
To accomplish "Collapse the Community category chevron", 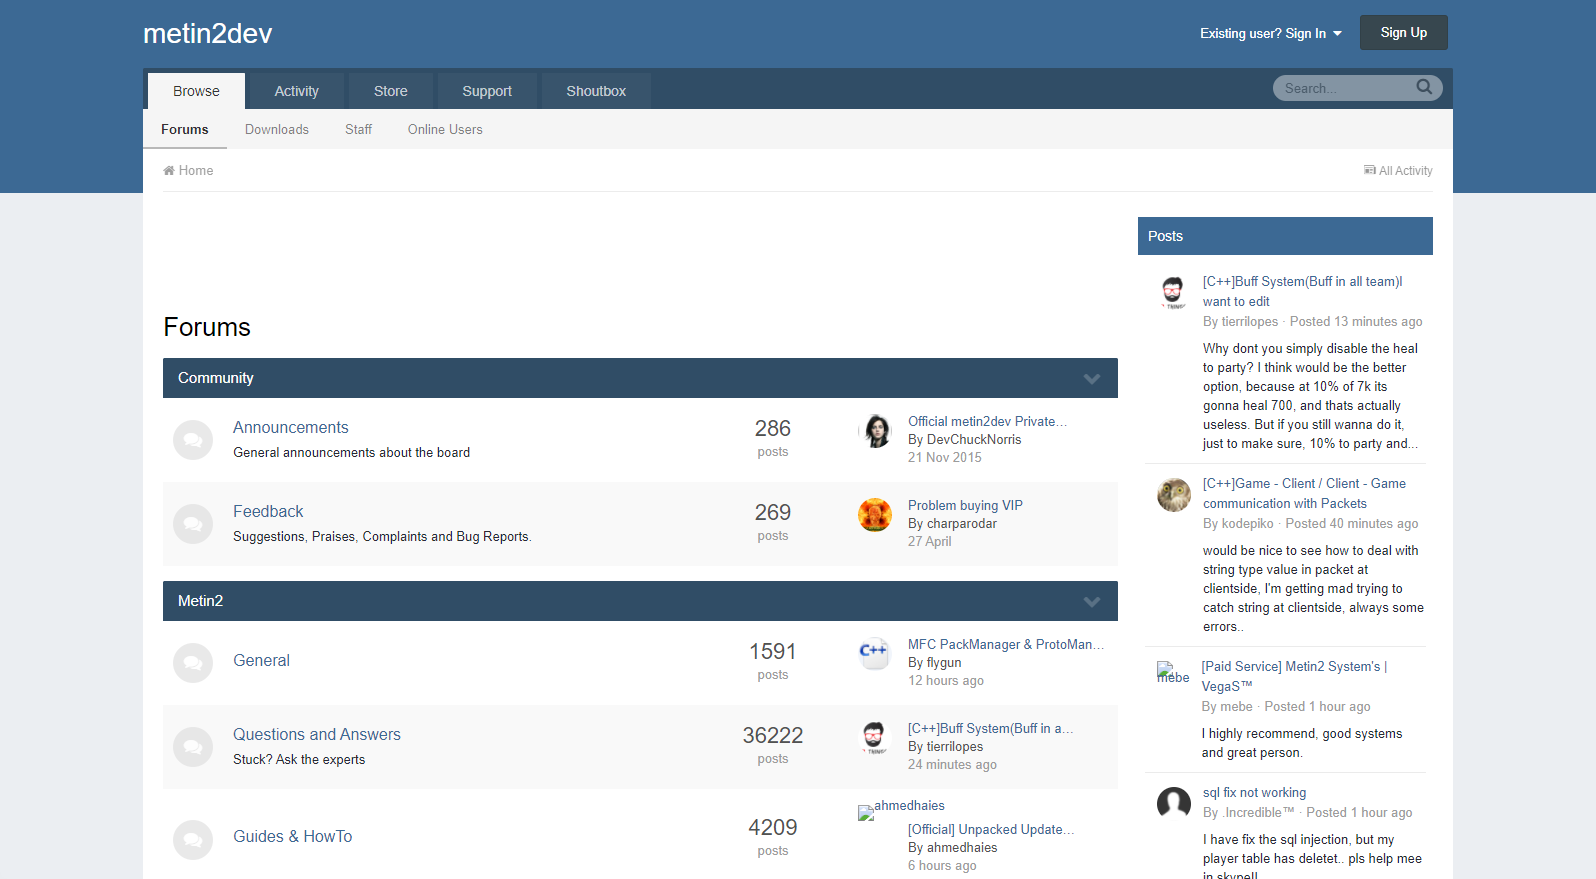I will [1092, 378].
